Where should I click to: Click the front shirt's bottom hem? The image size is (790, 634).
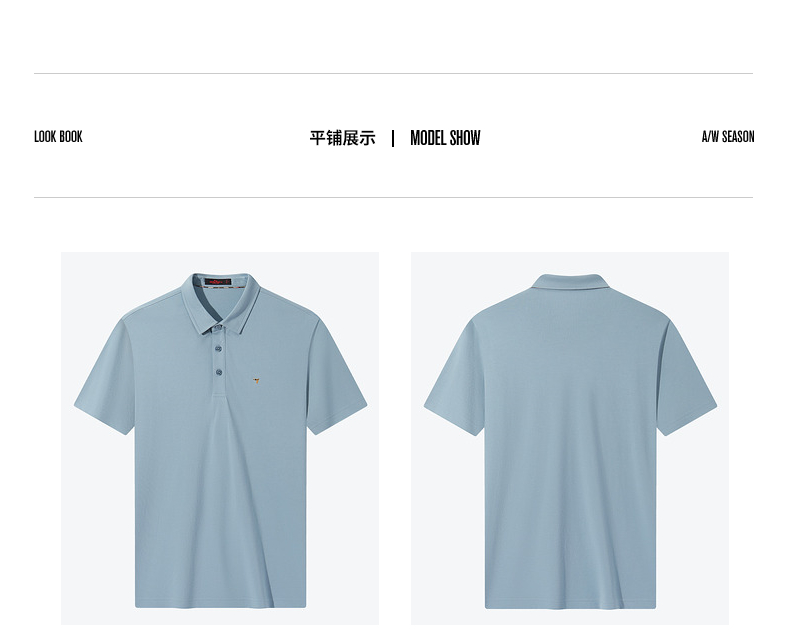click(221, 604)
